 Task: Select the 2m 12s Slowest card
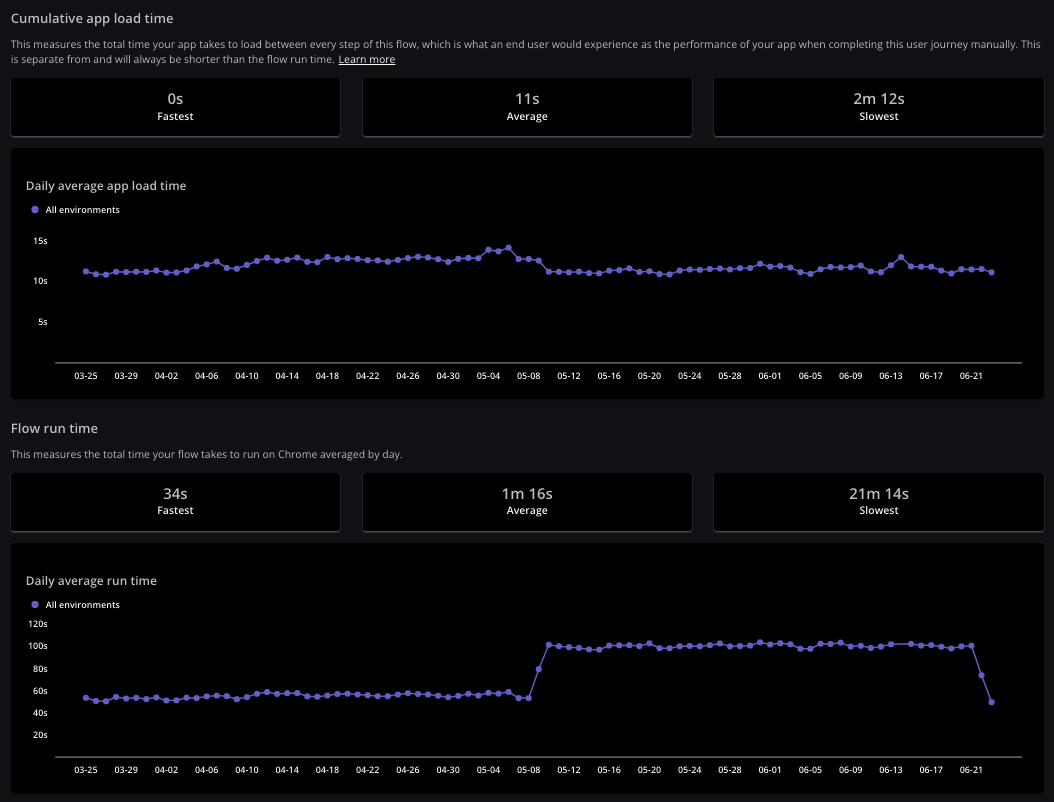click(878, 107)
